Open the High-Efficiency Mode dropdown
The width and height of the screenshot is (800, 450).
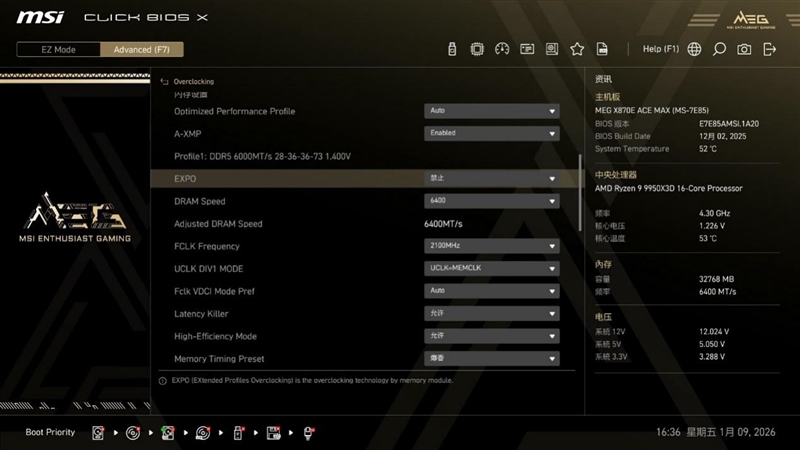coord(491,336)
